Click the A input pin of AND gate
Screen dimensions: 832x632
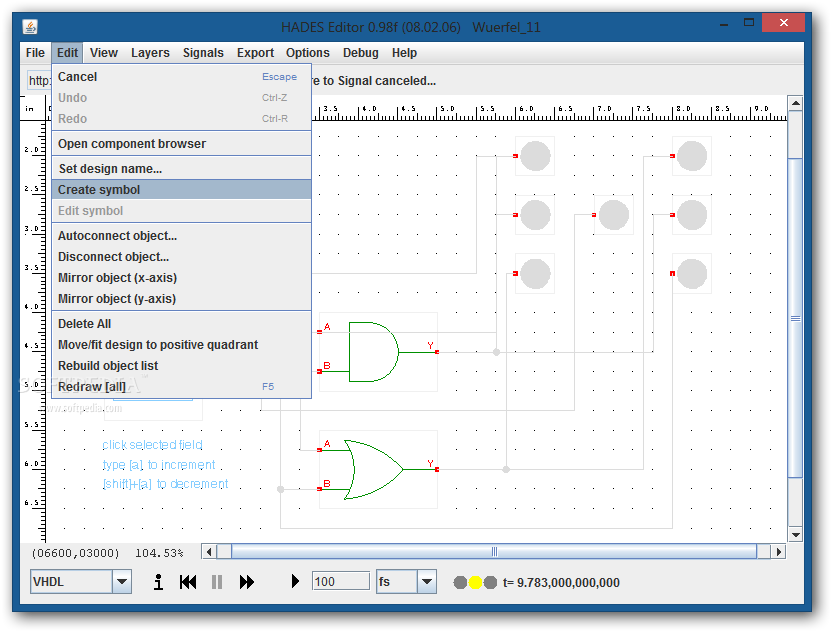tap(319, 332)
